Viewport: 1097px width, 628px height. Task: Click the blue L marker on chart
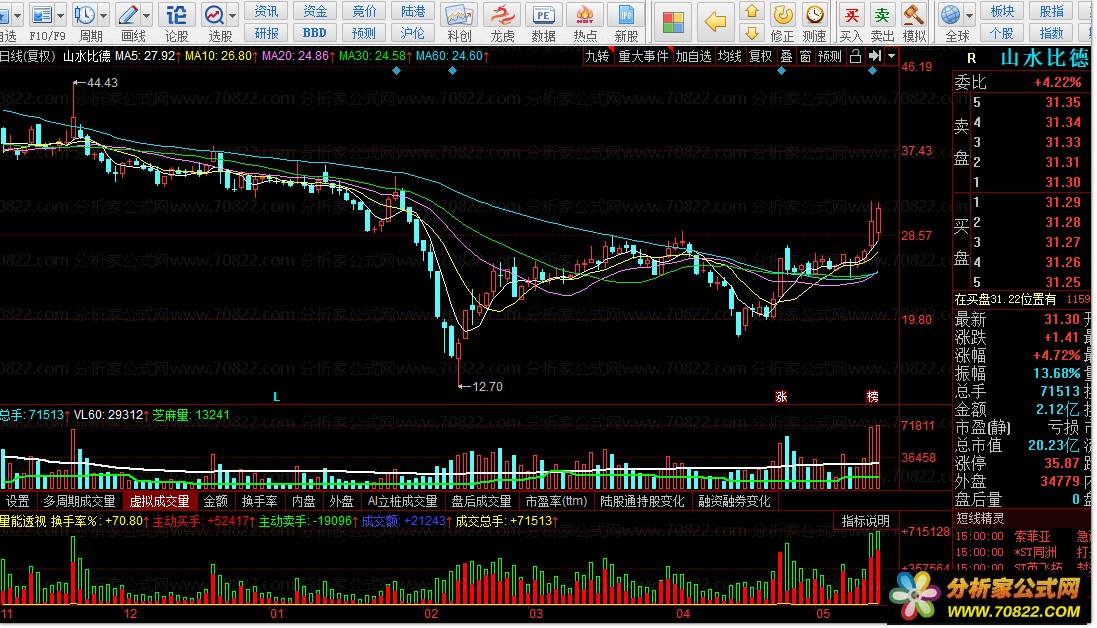[276, 397]
